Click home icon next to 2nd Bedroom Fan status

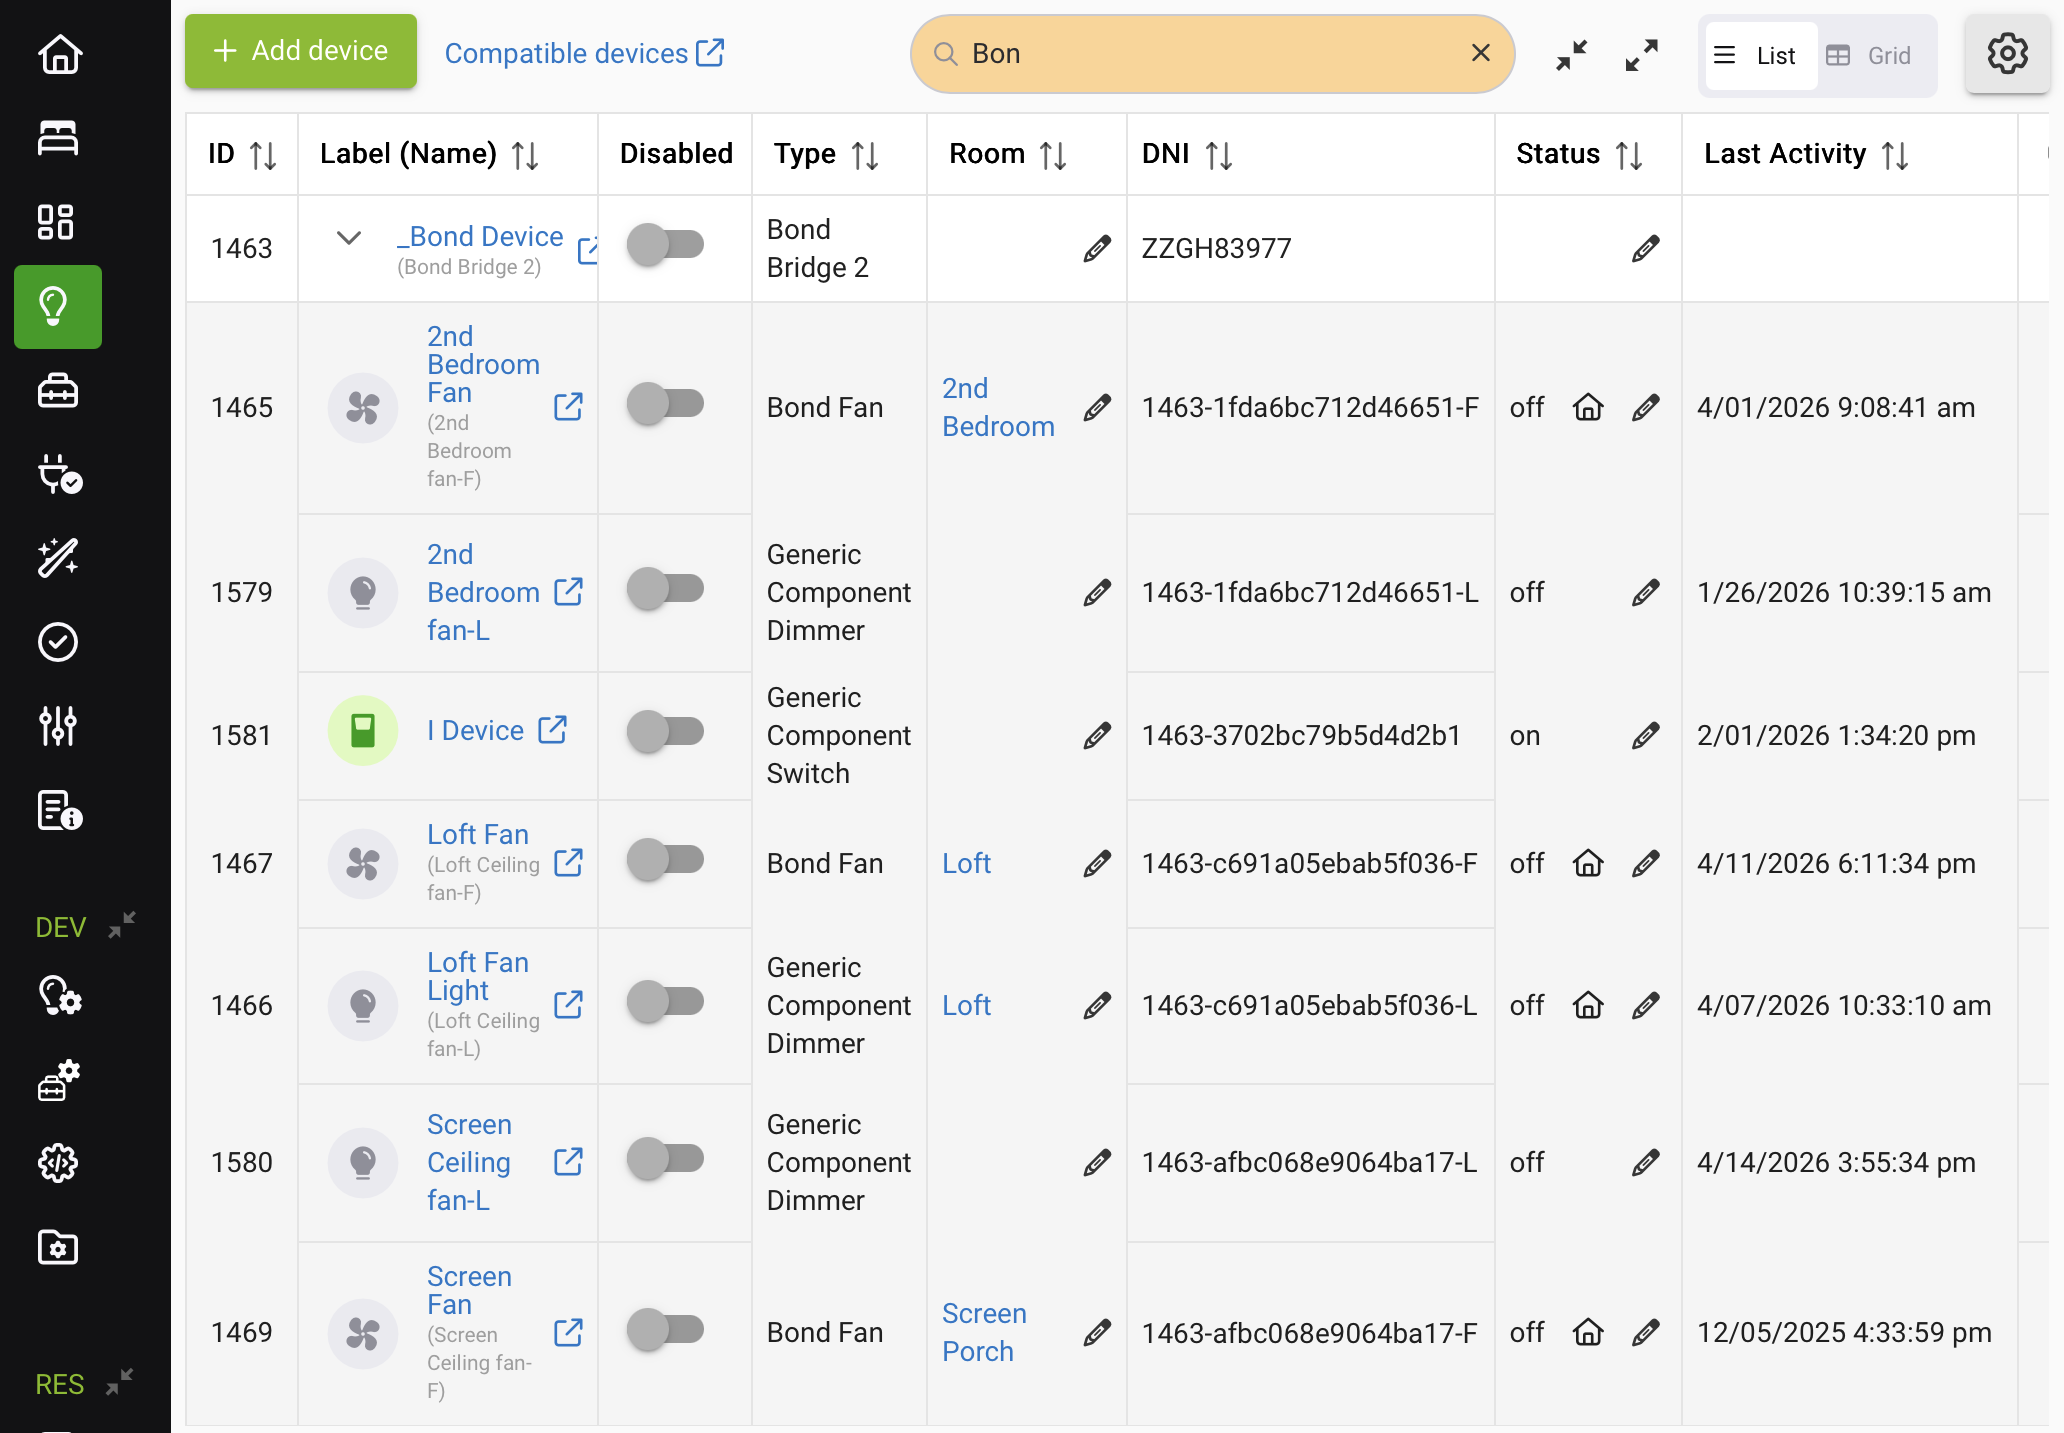click(1588, 407)
